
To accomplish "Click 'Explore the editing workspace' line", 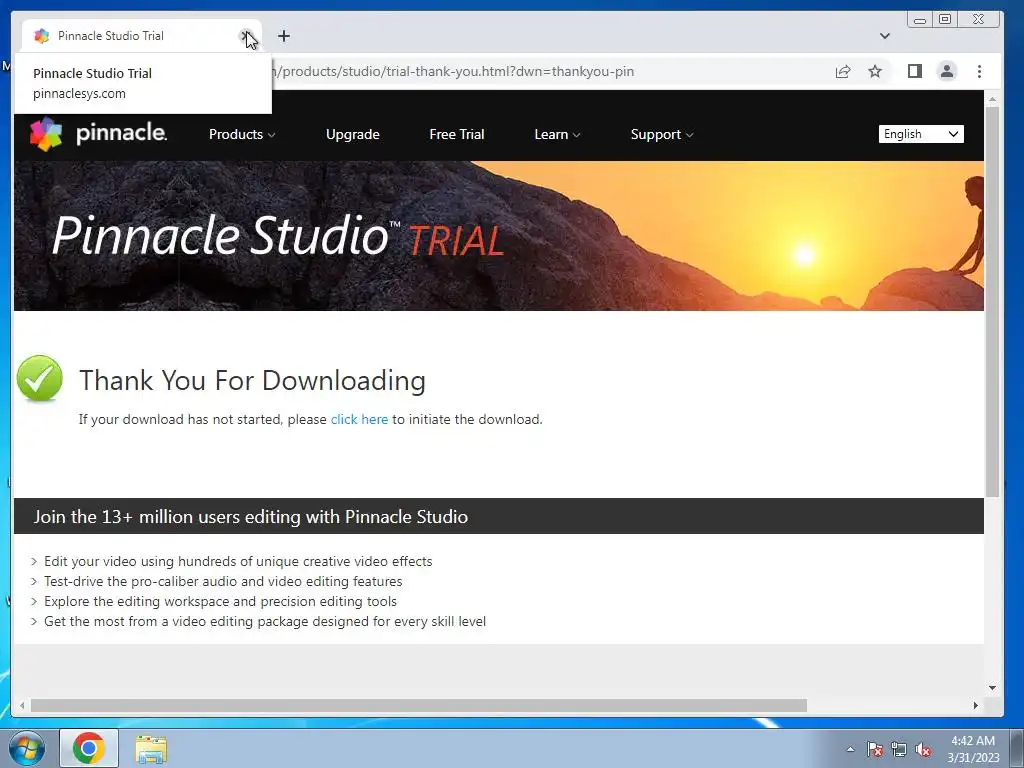I will coord(220,601).
